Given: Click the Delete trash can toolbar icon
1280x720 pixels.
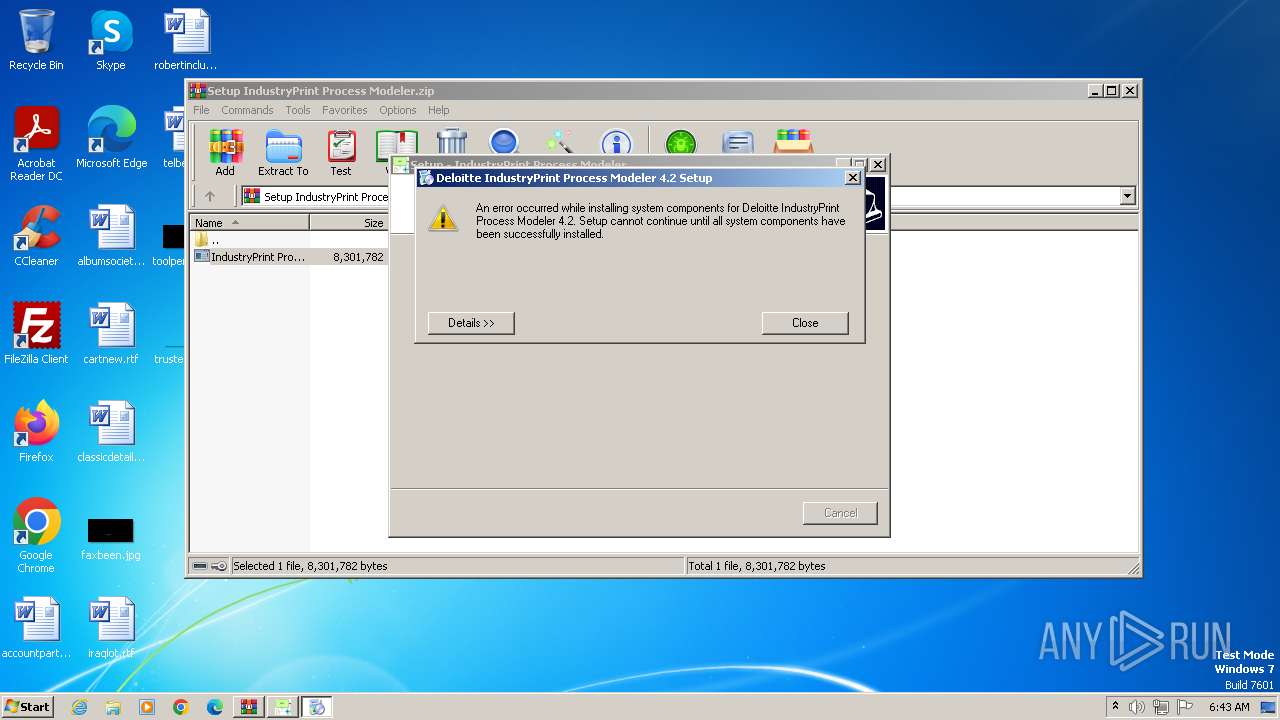Looking at the screenshot, I should pos(452,142).
